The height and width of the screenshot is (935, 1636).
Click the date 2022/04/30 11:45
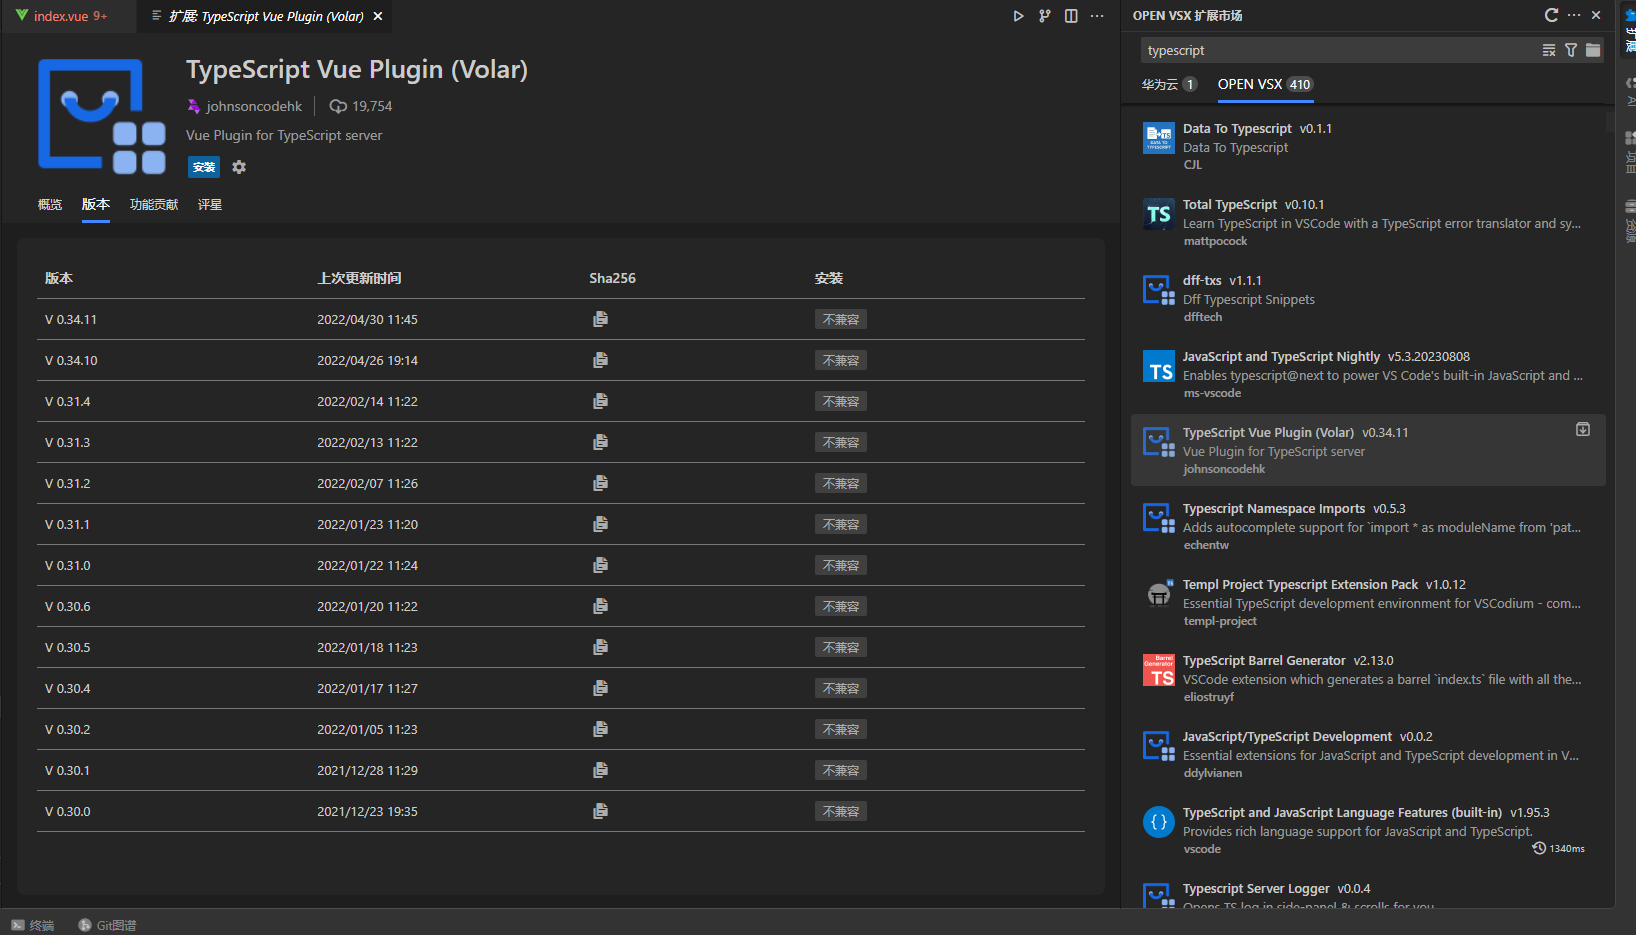click(x=367, y=320)
